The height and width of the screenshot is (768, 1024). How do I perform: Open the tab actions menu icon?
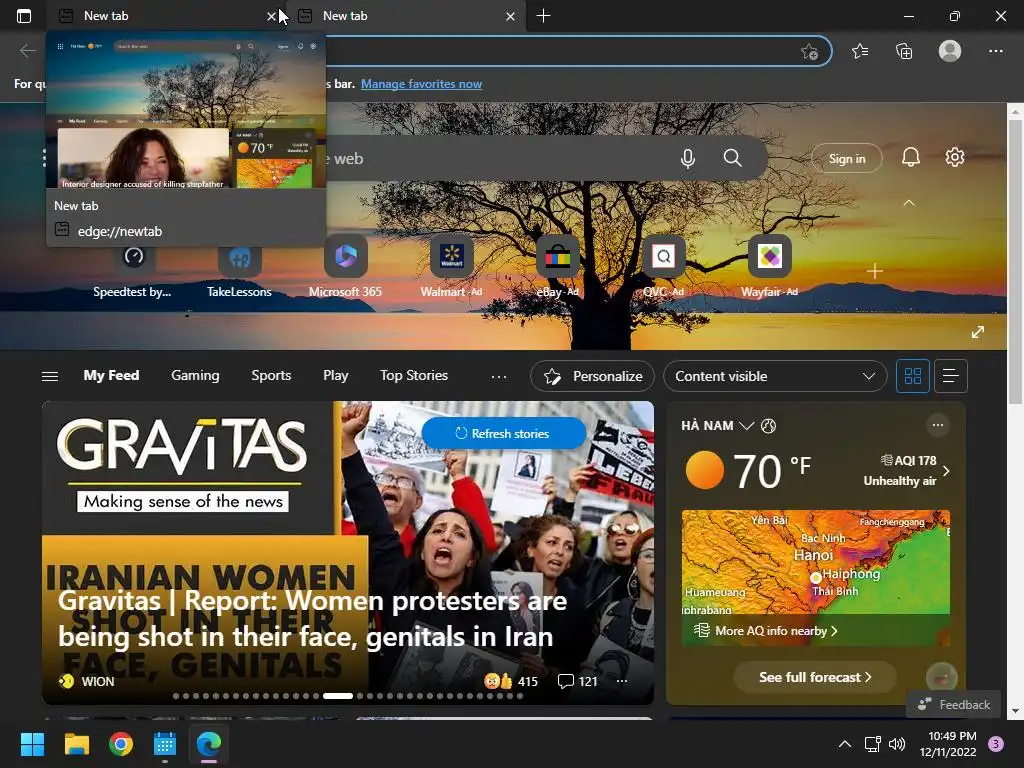click(x=24, y=16)
